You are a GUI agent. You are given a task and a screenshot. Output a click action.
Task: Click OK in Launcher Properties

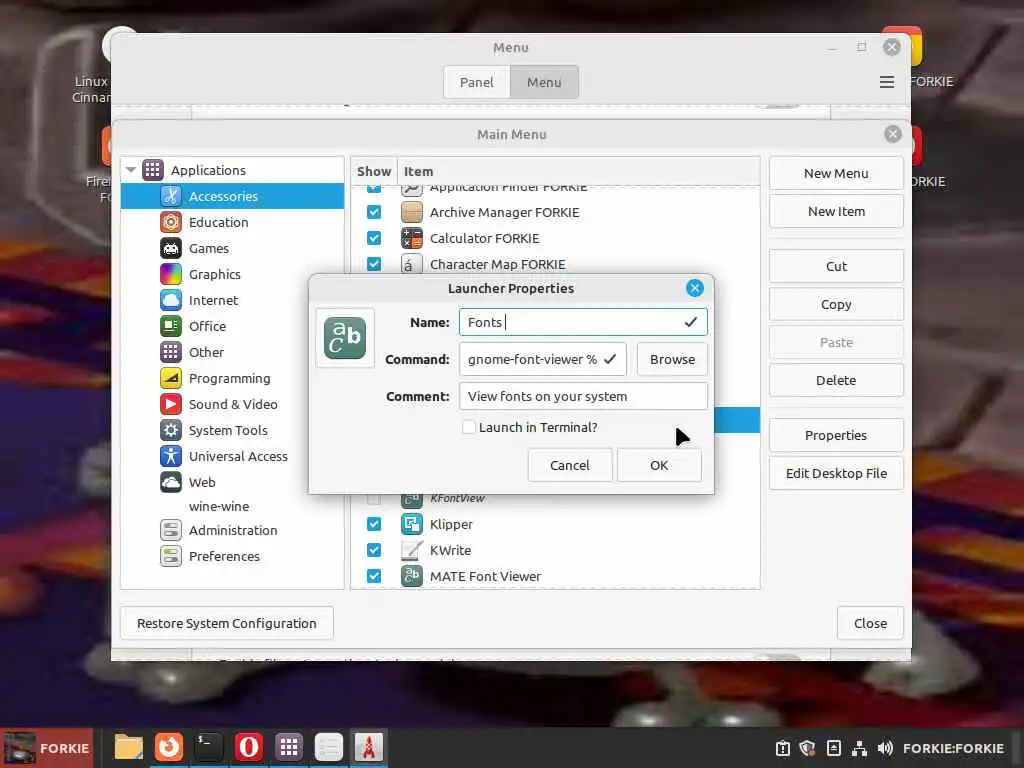[x=659, y=465]
